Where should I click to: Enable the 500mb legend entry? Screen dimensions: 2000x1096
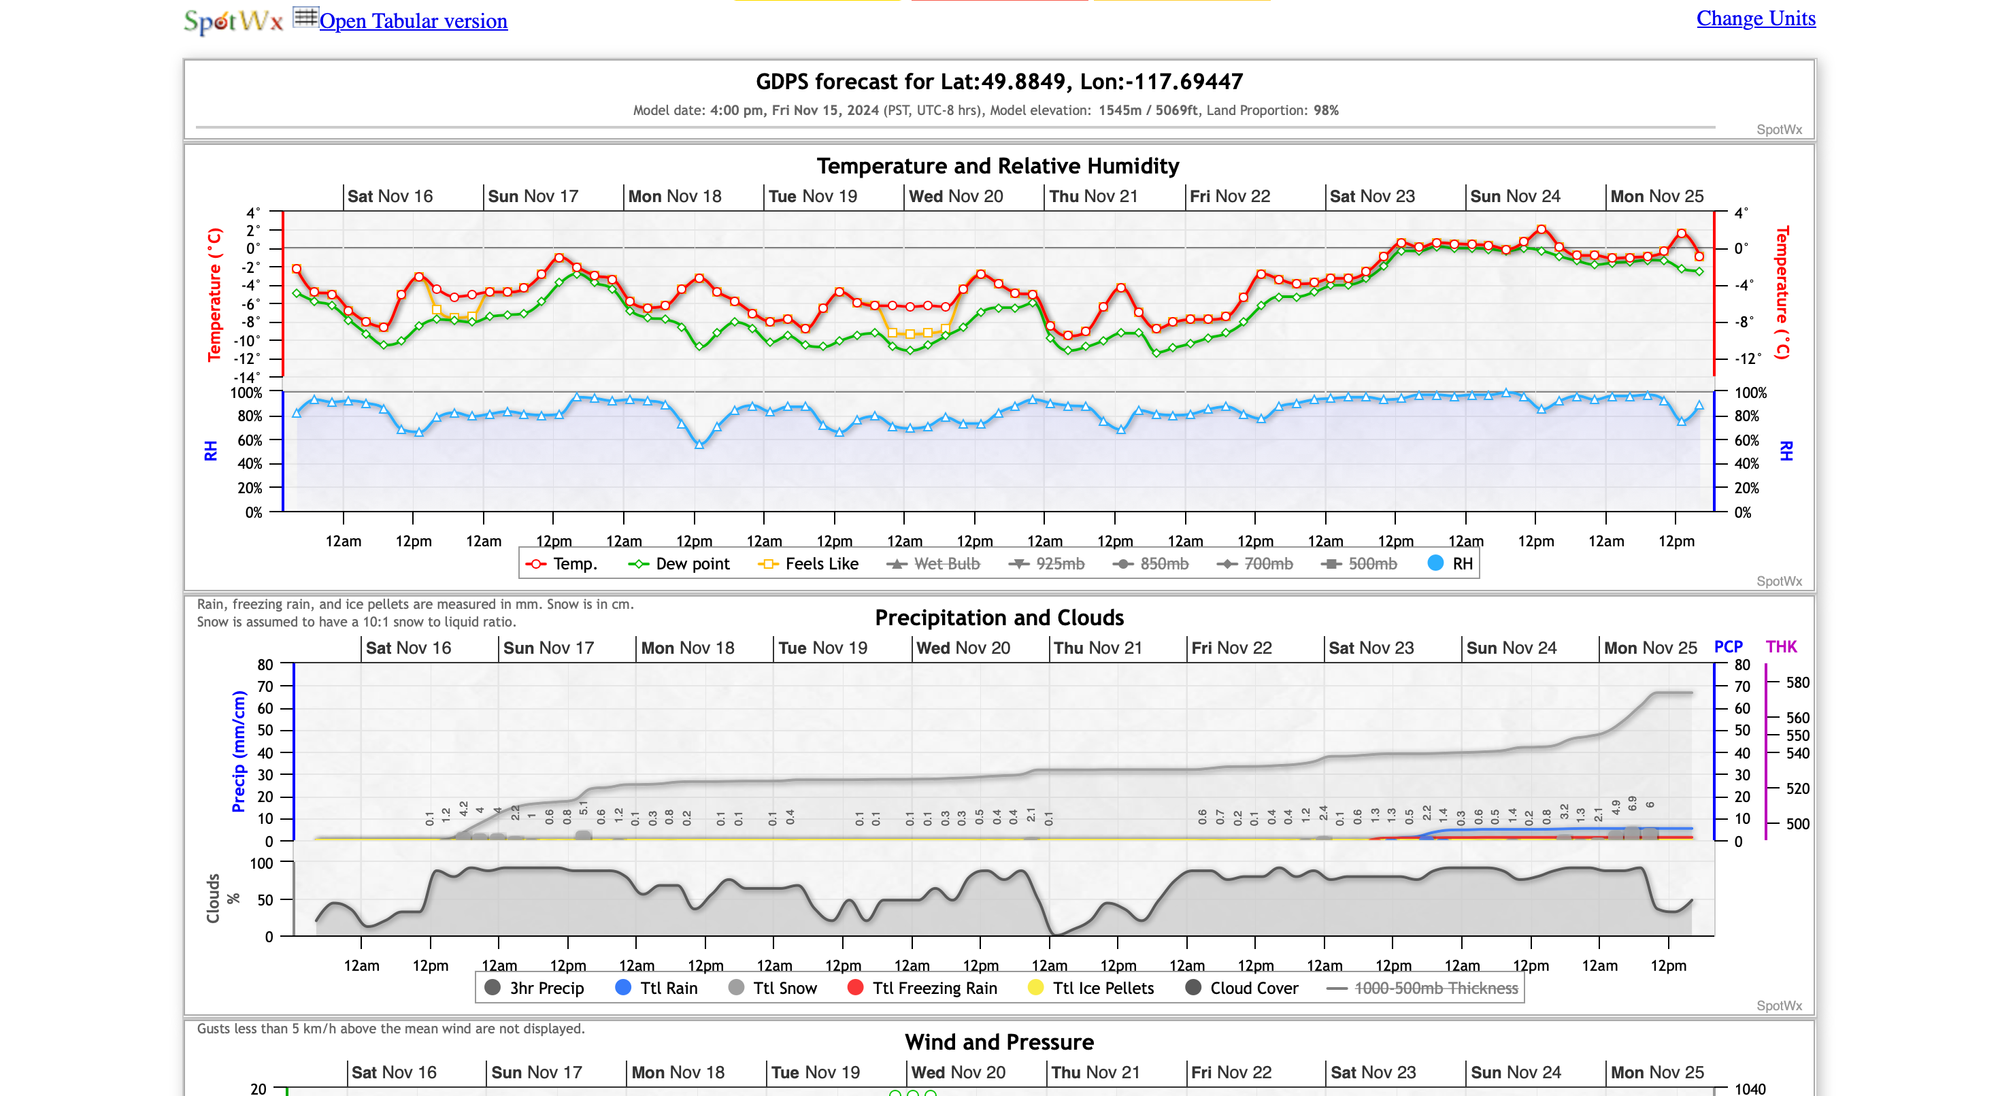click(1359, 564)
